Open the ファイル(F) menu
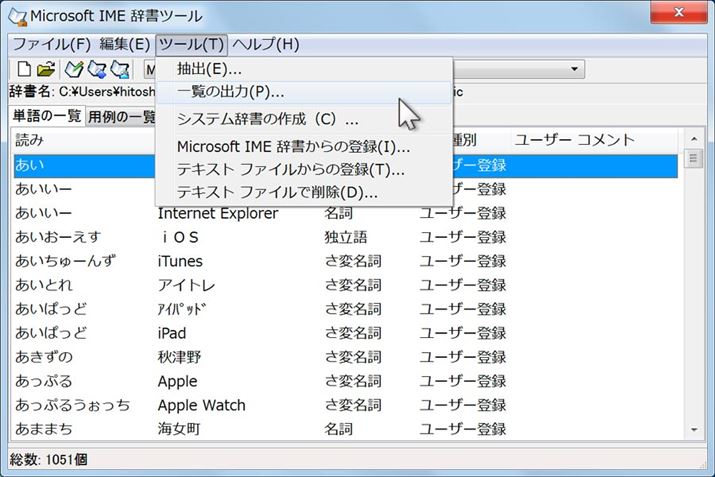Screen dimensions: 715x477 tap(52, 44)
